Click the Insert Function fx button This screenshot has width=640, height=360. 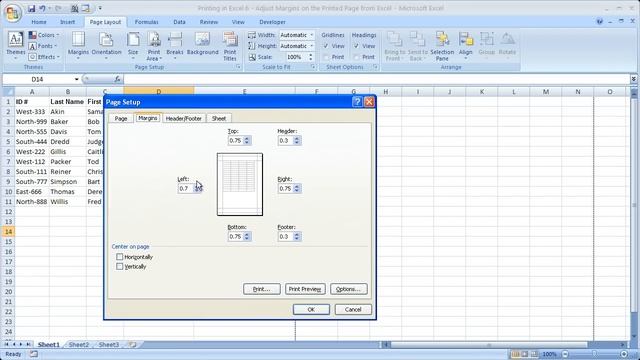coord(117,79)
